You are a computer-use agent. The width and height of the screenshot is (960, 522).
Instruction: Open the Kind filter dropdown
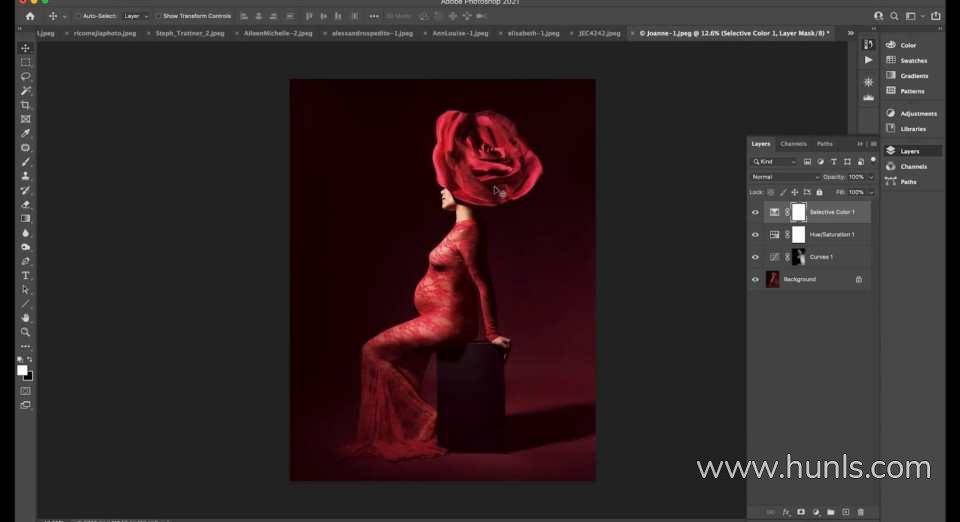pyautogui.click(x=774, y=162)
